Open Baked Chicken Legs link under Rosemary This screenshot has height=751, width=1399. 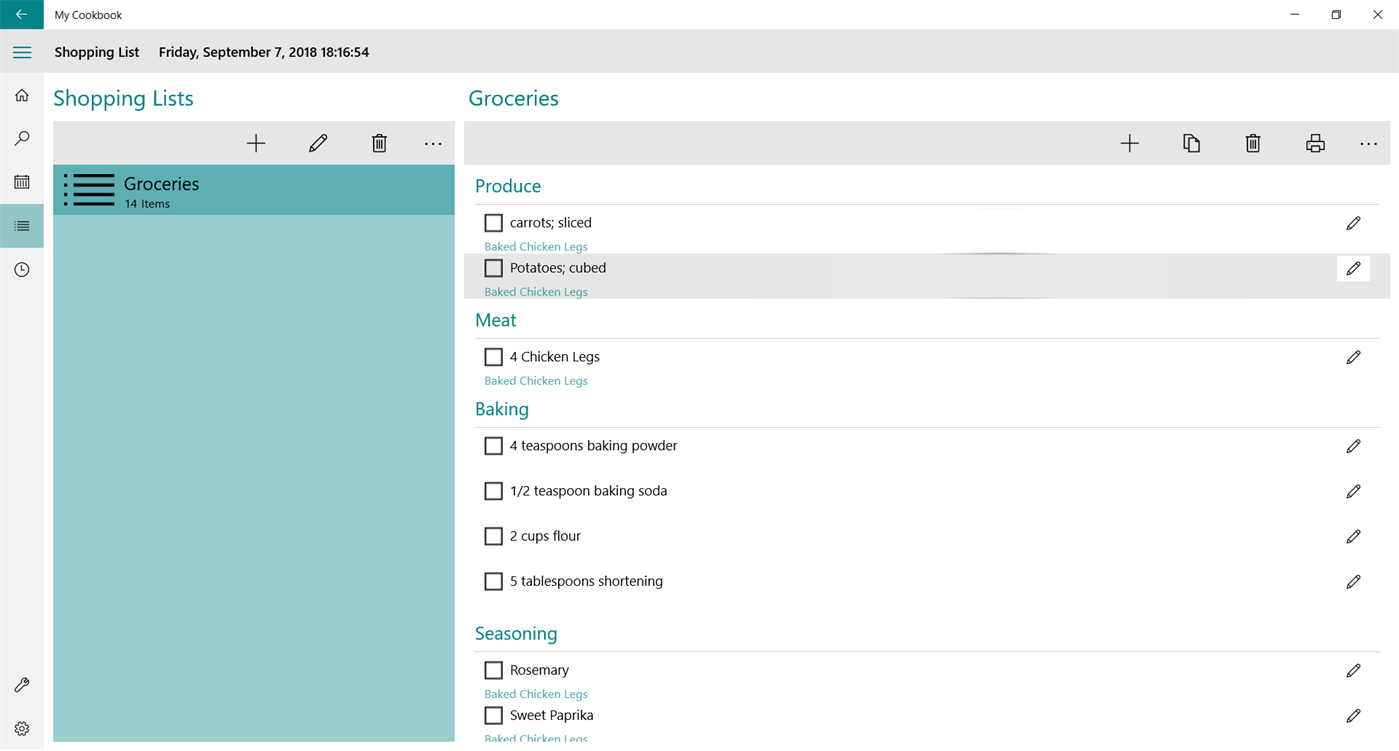coord(536,694)
